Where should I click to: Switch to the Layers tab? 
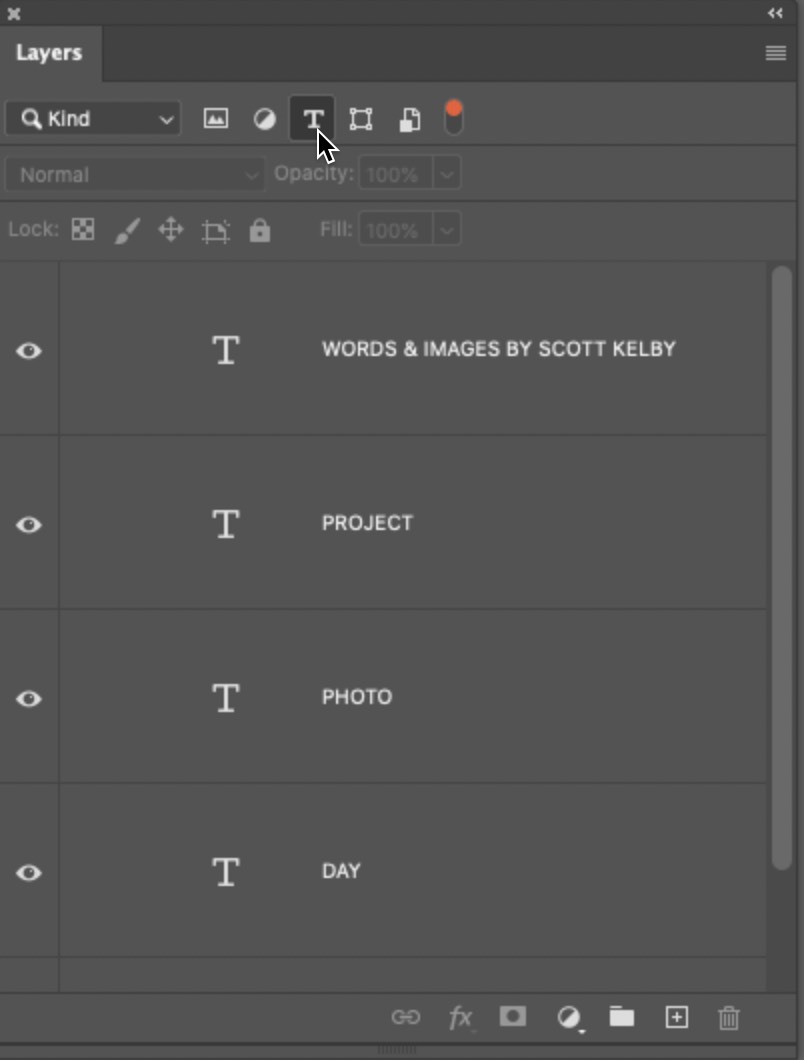coord(49,53)
